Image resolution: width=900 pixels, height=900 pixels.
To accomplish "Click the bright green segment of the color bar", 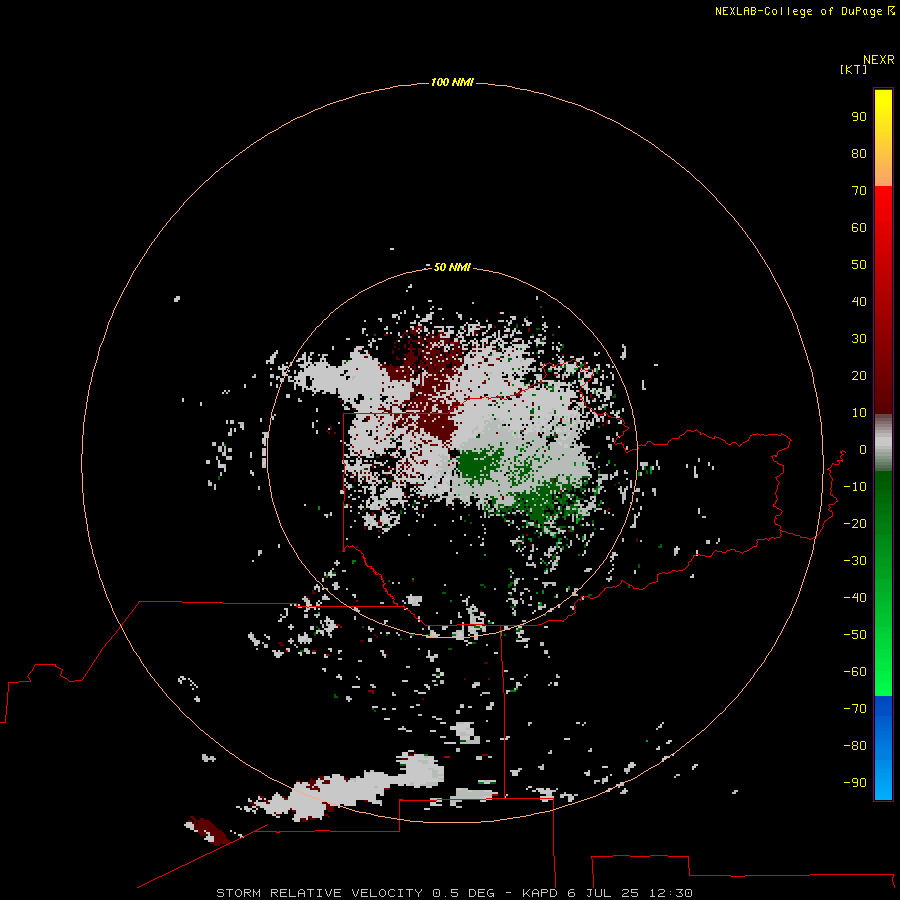I will (883, 584).
